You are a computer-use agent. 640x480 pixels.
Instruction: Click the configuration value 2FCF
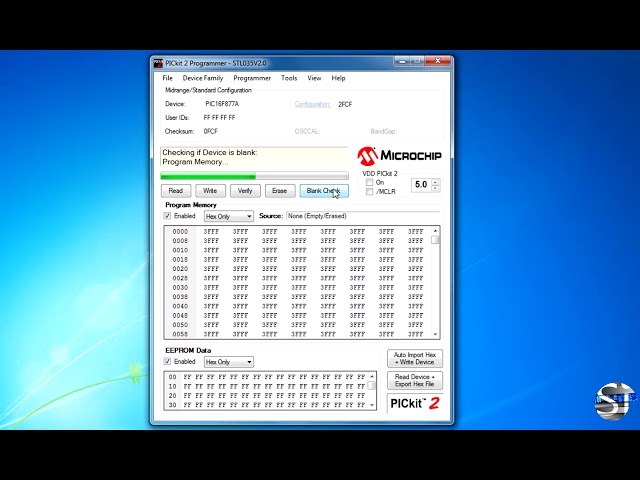[345, 104]
